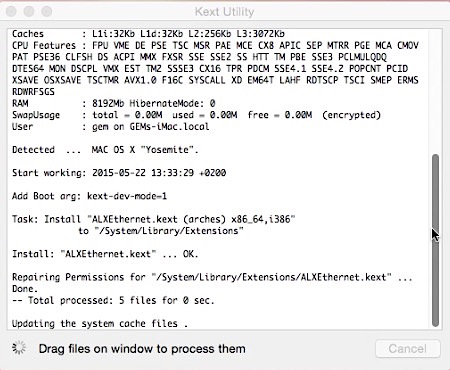The image size is (450, 370).
Task: Click the 'Add Boot arg: kext-dev-mode=1' line
Action: point(89,196)
